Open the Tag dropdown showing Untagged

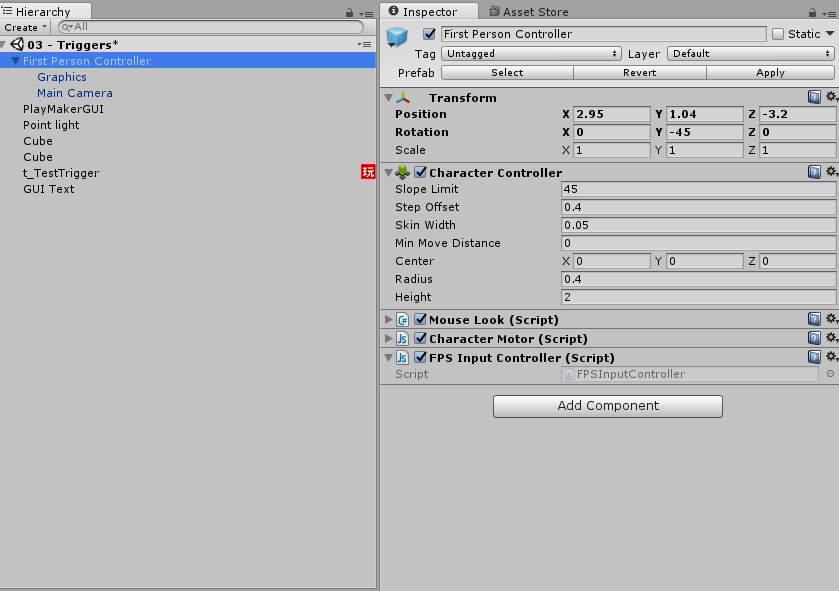[x=531, y=53]
